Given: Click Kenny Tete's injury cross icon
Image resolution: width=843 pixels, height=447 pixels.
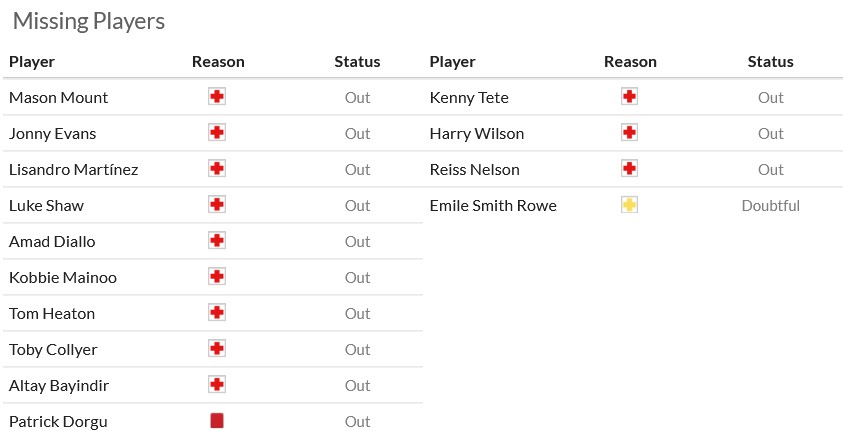Looking at the screenshot, I should click(x=629, y=97).
